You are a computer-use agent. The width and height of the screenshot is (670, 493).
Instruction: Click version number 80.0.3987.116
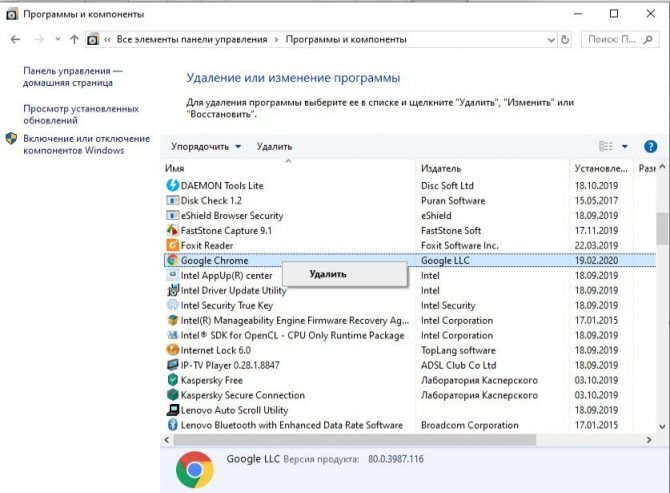(x=396, y=459)
